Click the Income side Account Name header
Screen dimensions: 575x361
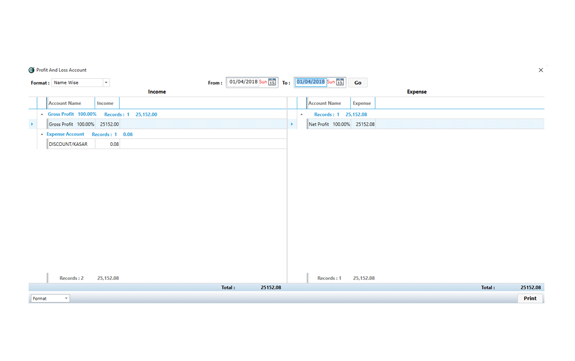pos(71,103)
